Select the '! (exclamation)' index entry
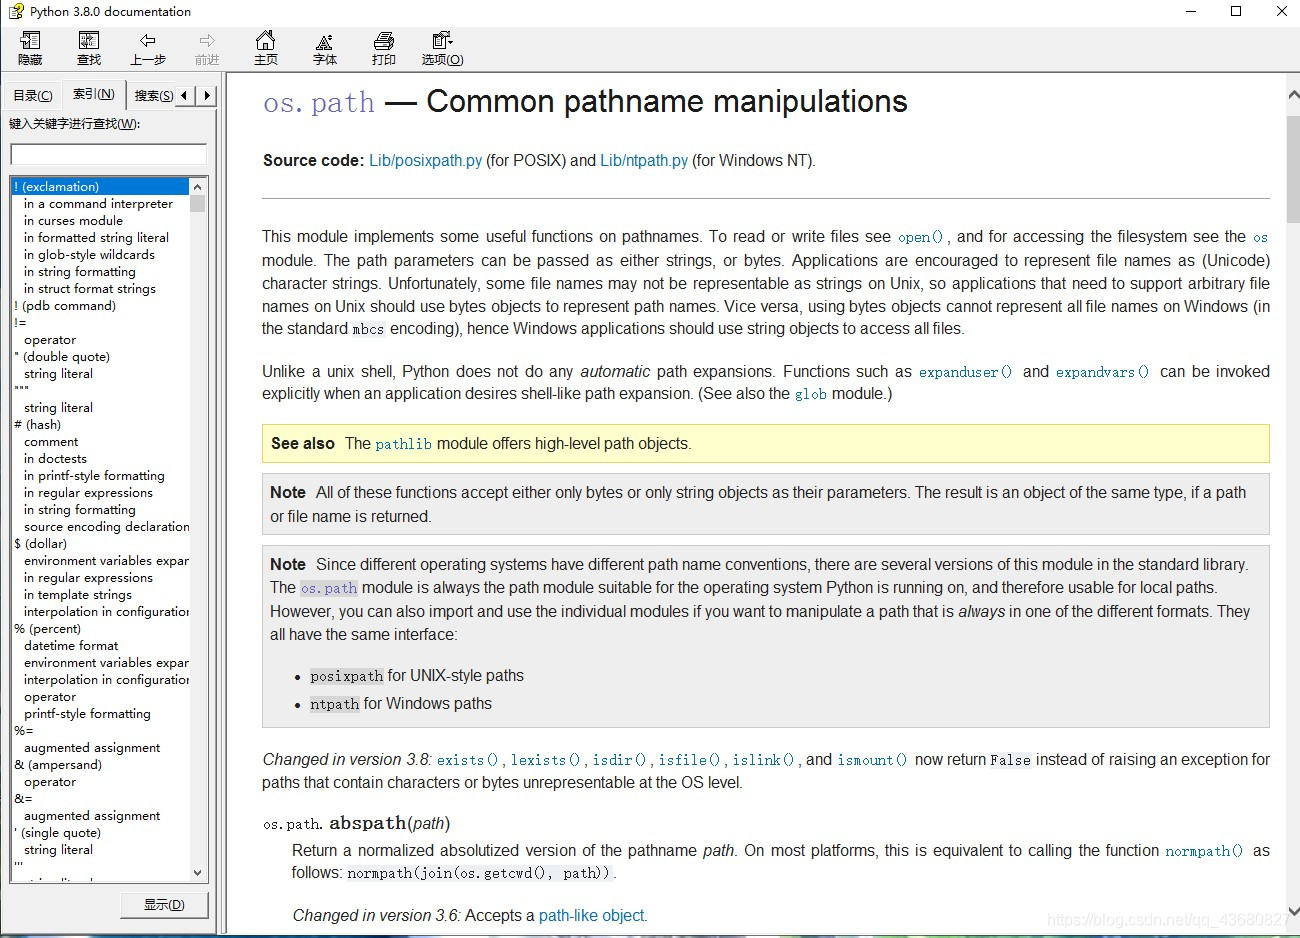 coord(100,187)
